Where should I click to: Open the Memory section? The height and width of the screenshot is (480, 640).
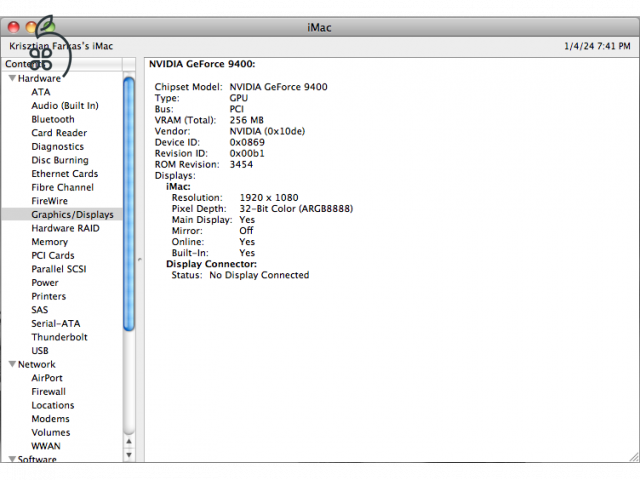click(x=49, y=242)
